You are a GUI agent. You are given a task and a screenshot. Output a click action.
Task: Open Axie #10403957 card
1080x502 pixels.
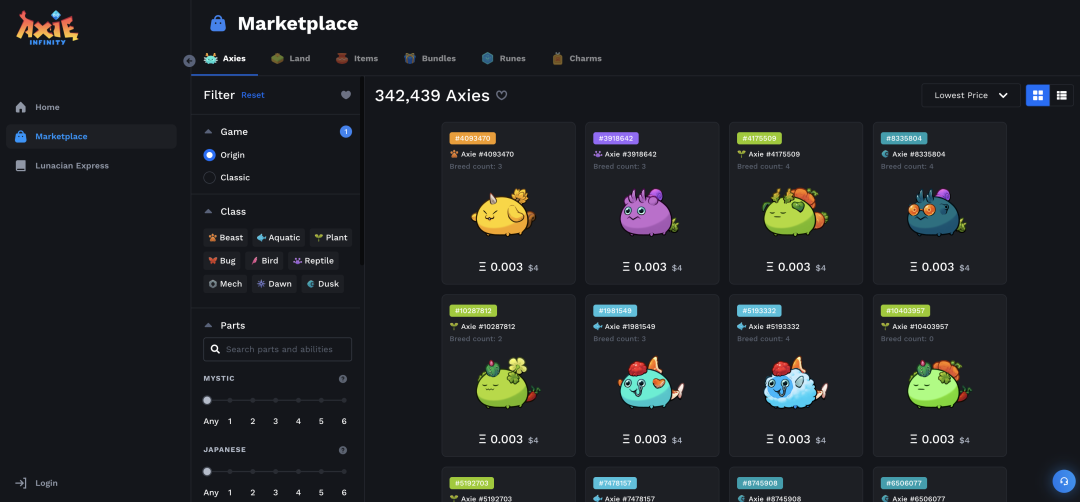point(939,376)
